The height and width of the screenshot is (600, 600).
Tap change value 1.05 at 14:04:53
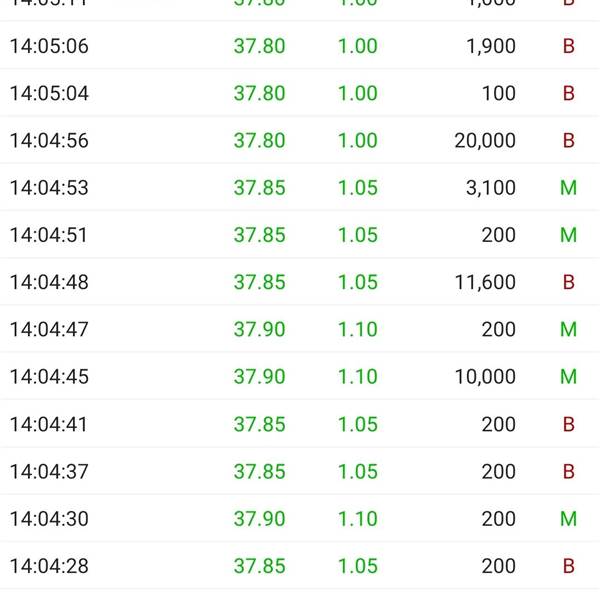coord(358,188)
